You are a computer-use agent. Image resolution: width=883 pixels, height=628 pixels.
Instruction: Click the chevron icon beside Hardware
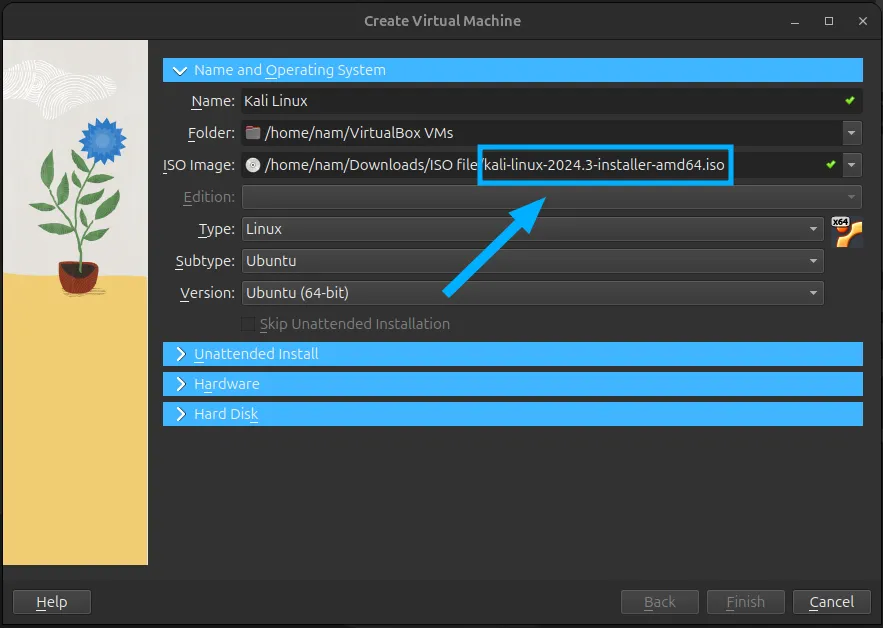pos(180,384)
